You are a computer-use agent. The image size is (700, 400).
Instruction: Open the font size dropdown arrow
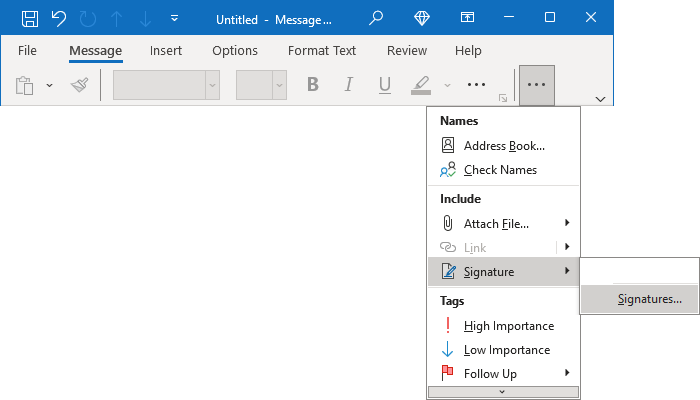tap(279, 85)
